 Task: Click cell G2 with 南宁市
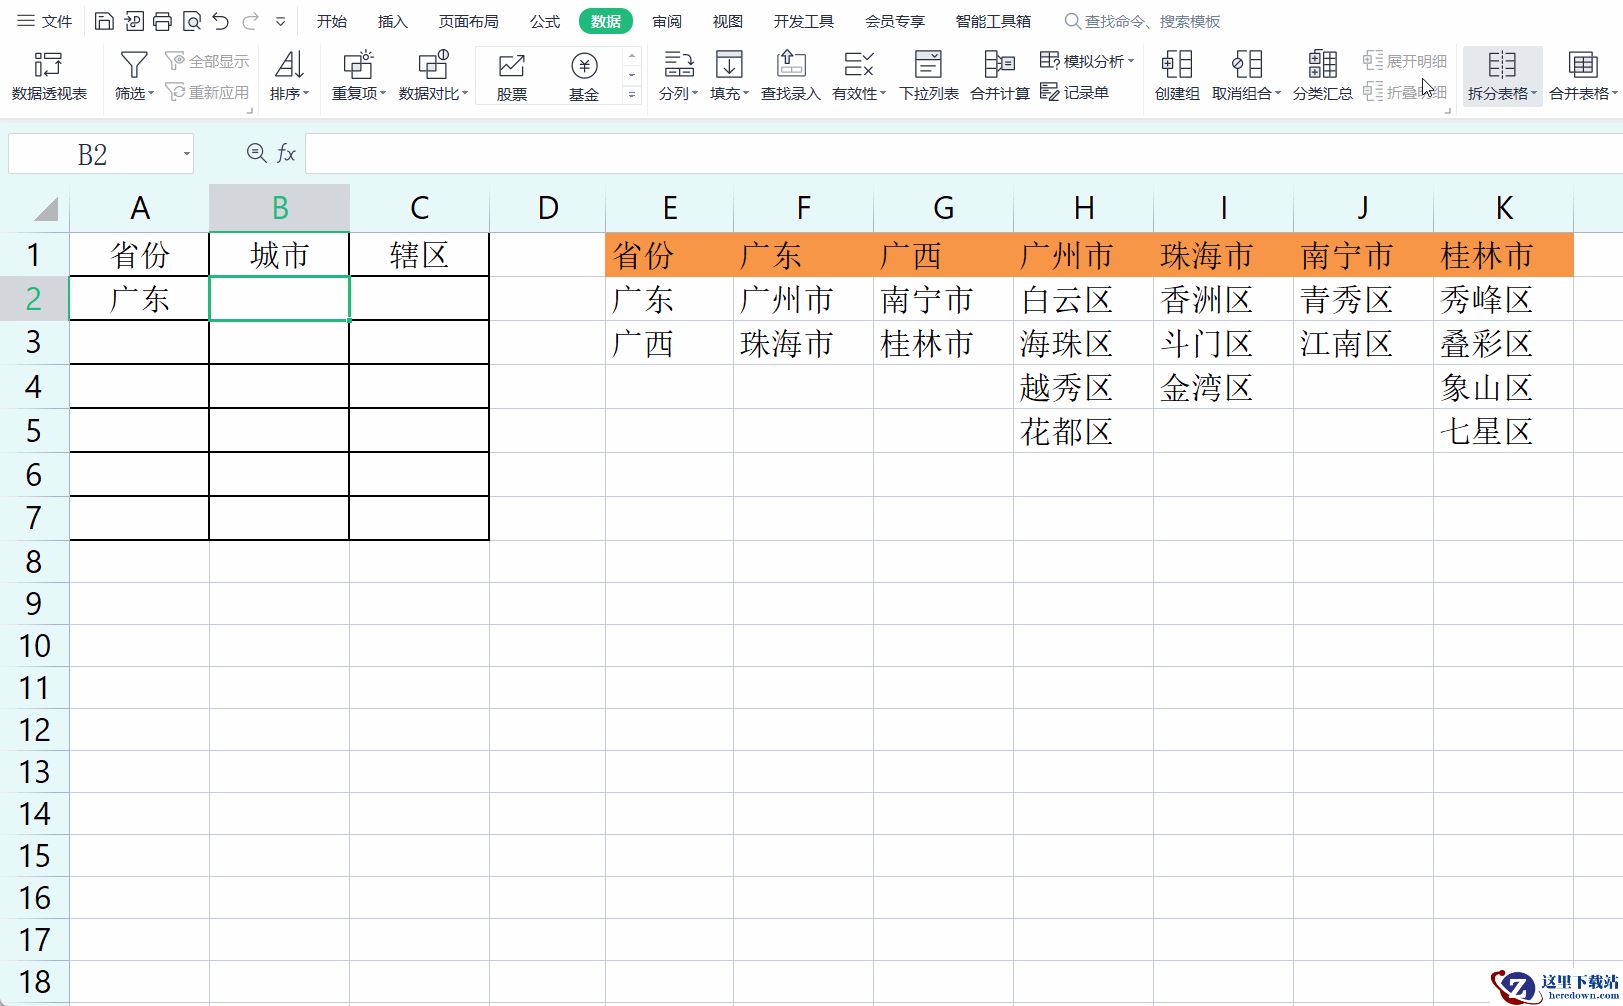pos(943,299)
